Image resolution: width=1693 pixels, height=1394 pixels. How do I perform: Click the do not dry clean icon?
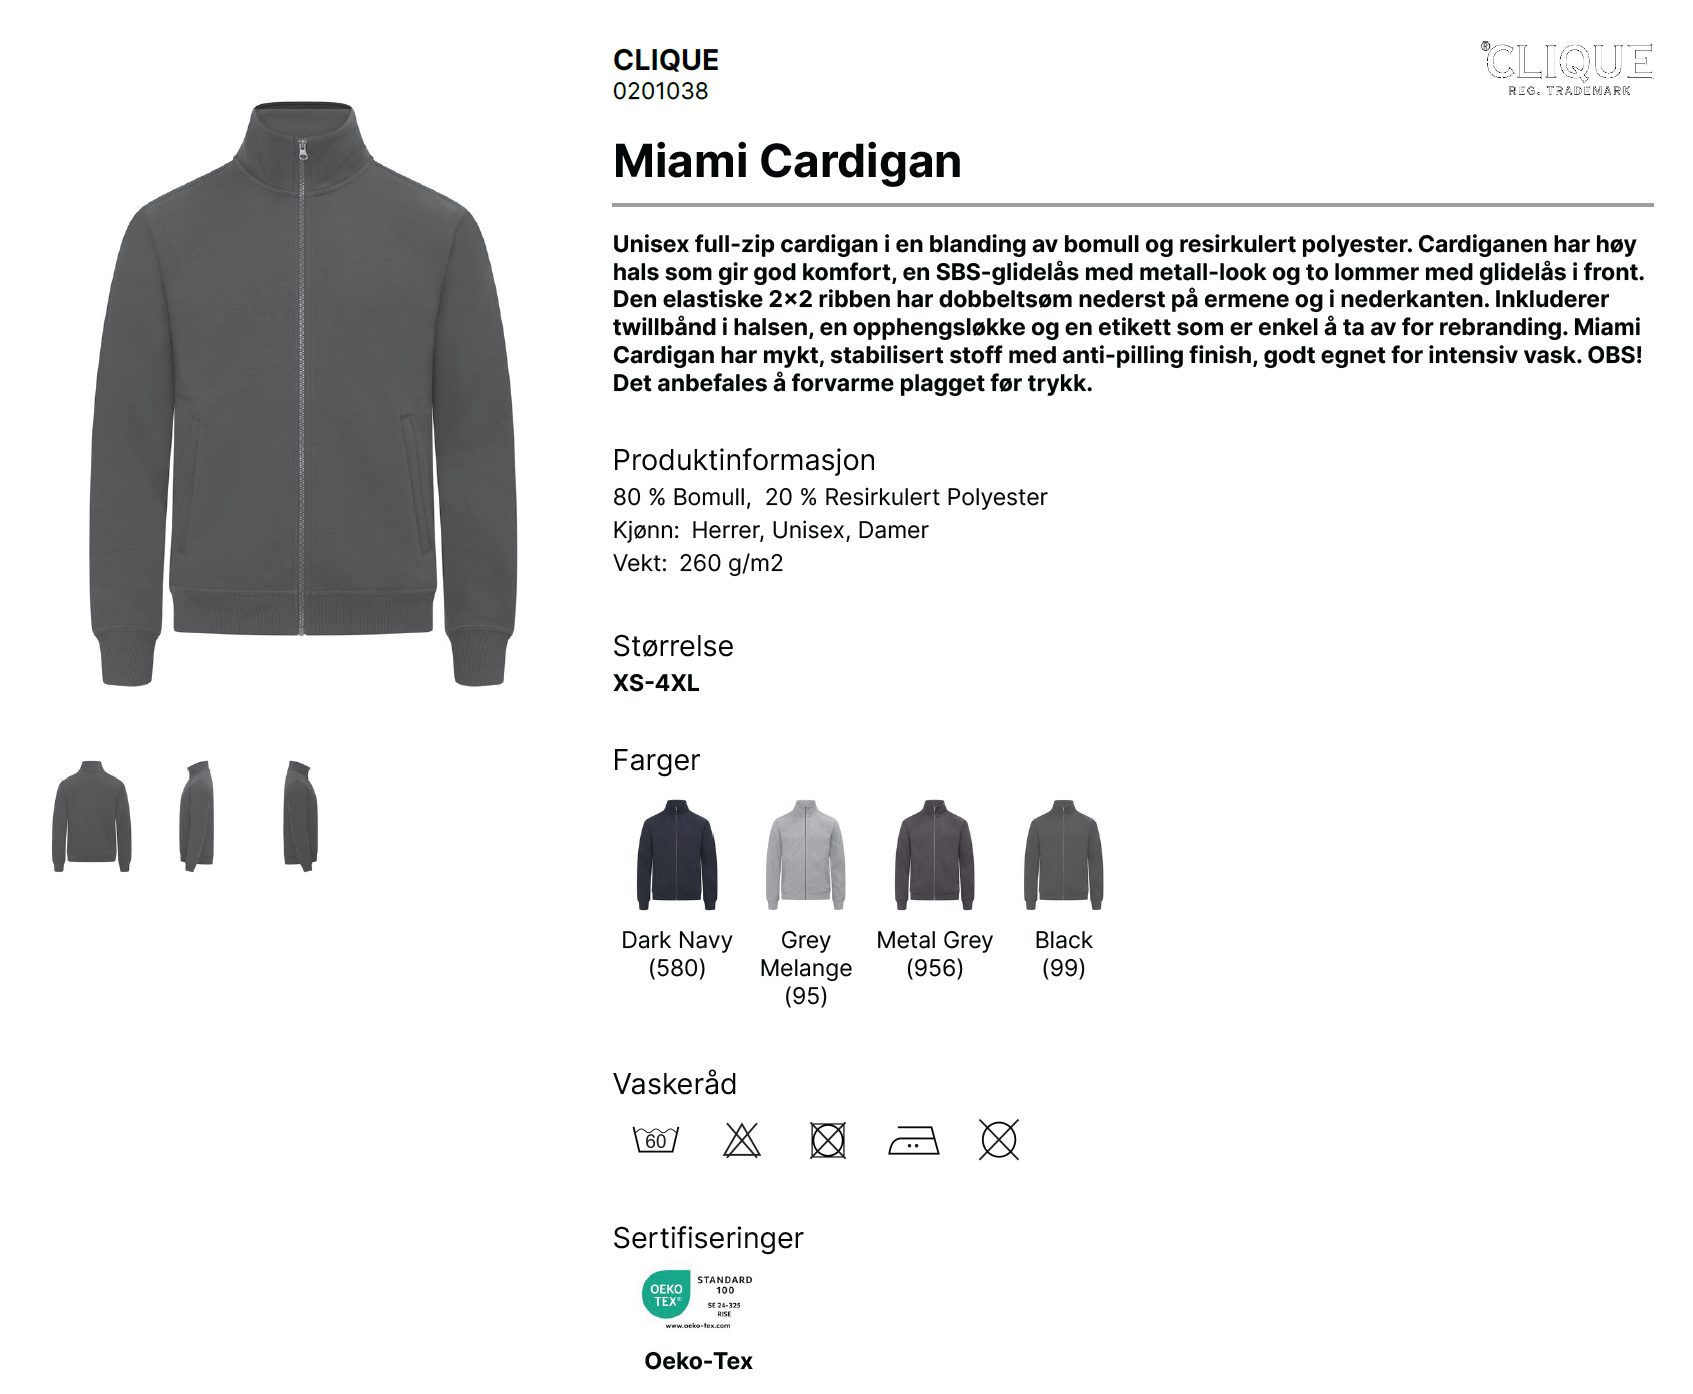pos(999,1140)
